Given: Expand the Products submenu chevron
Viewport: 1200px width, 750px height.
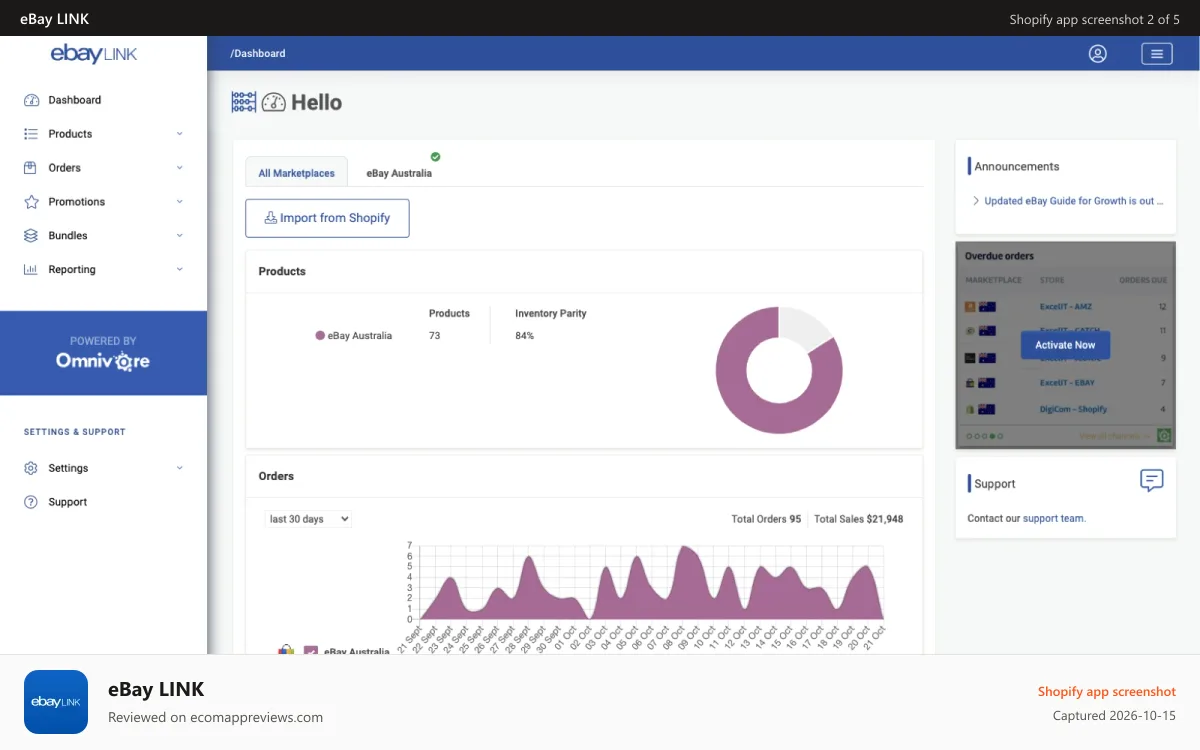Looking at the screenshot, I should click(180, 134).
